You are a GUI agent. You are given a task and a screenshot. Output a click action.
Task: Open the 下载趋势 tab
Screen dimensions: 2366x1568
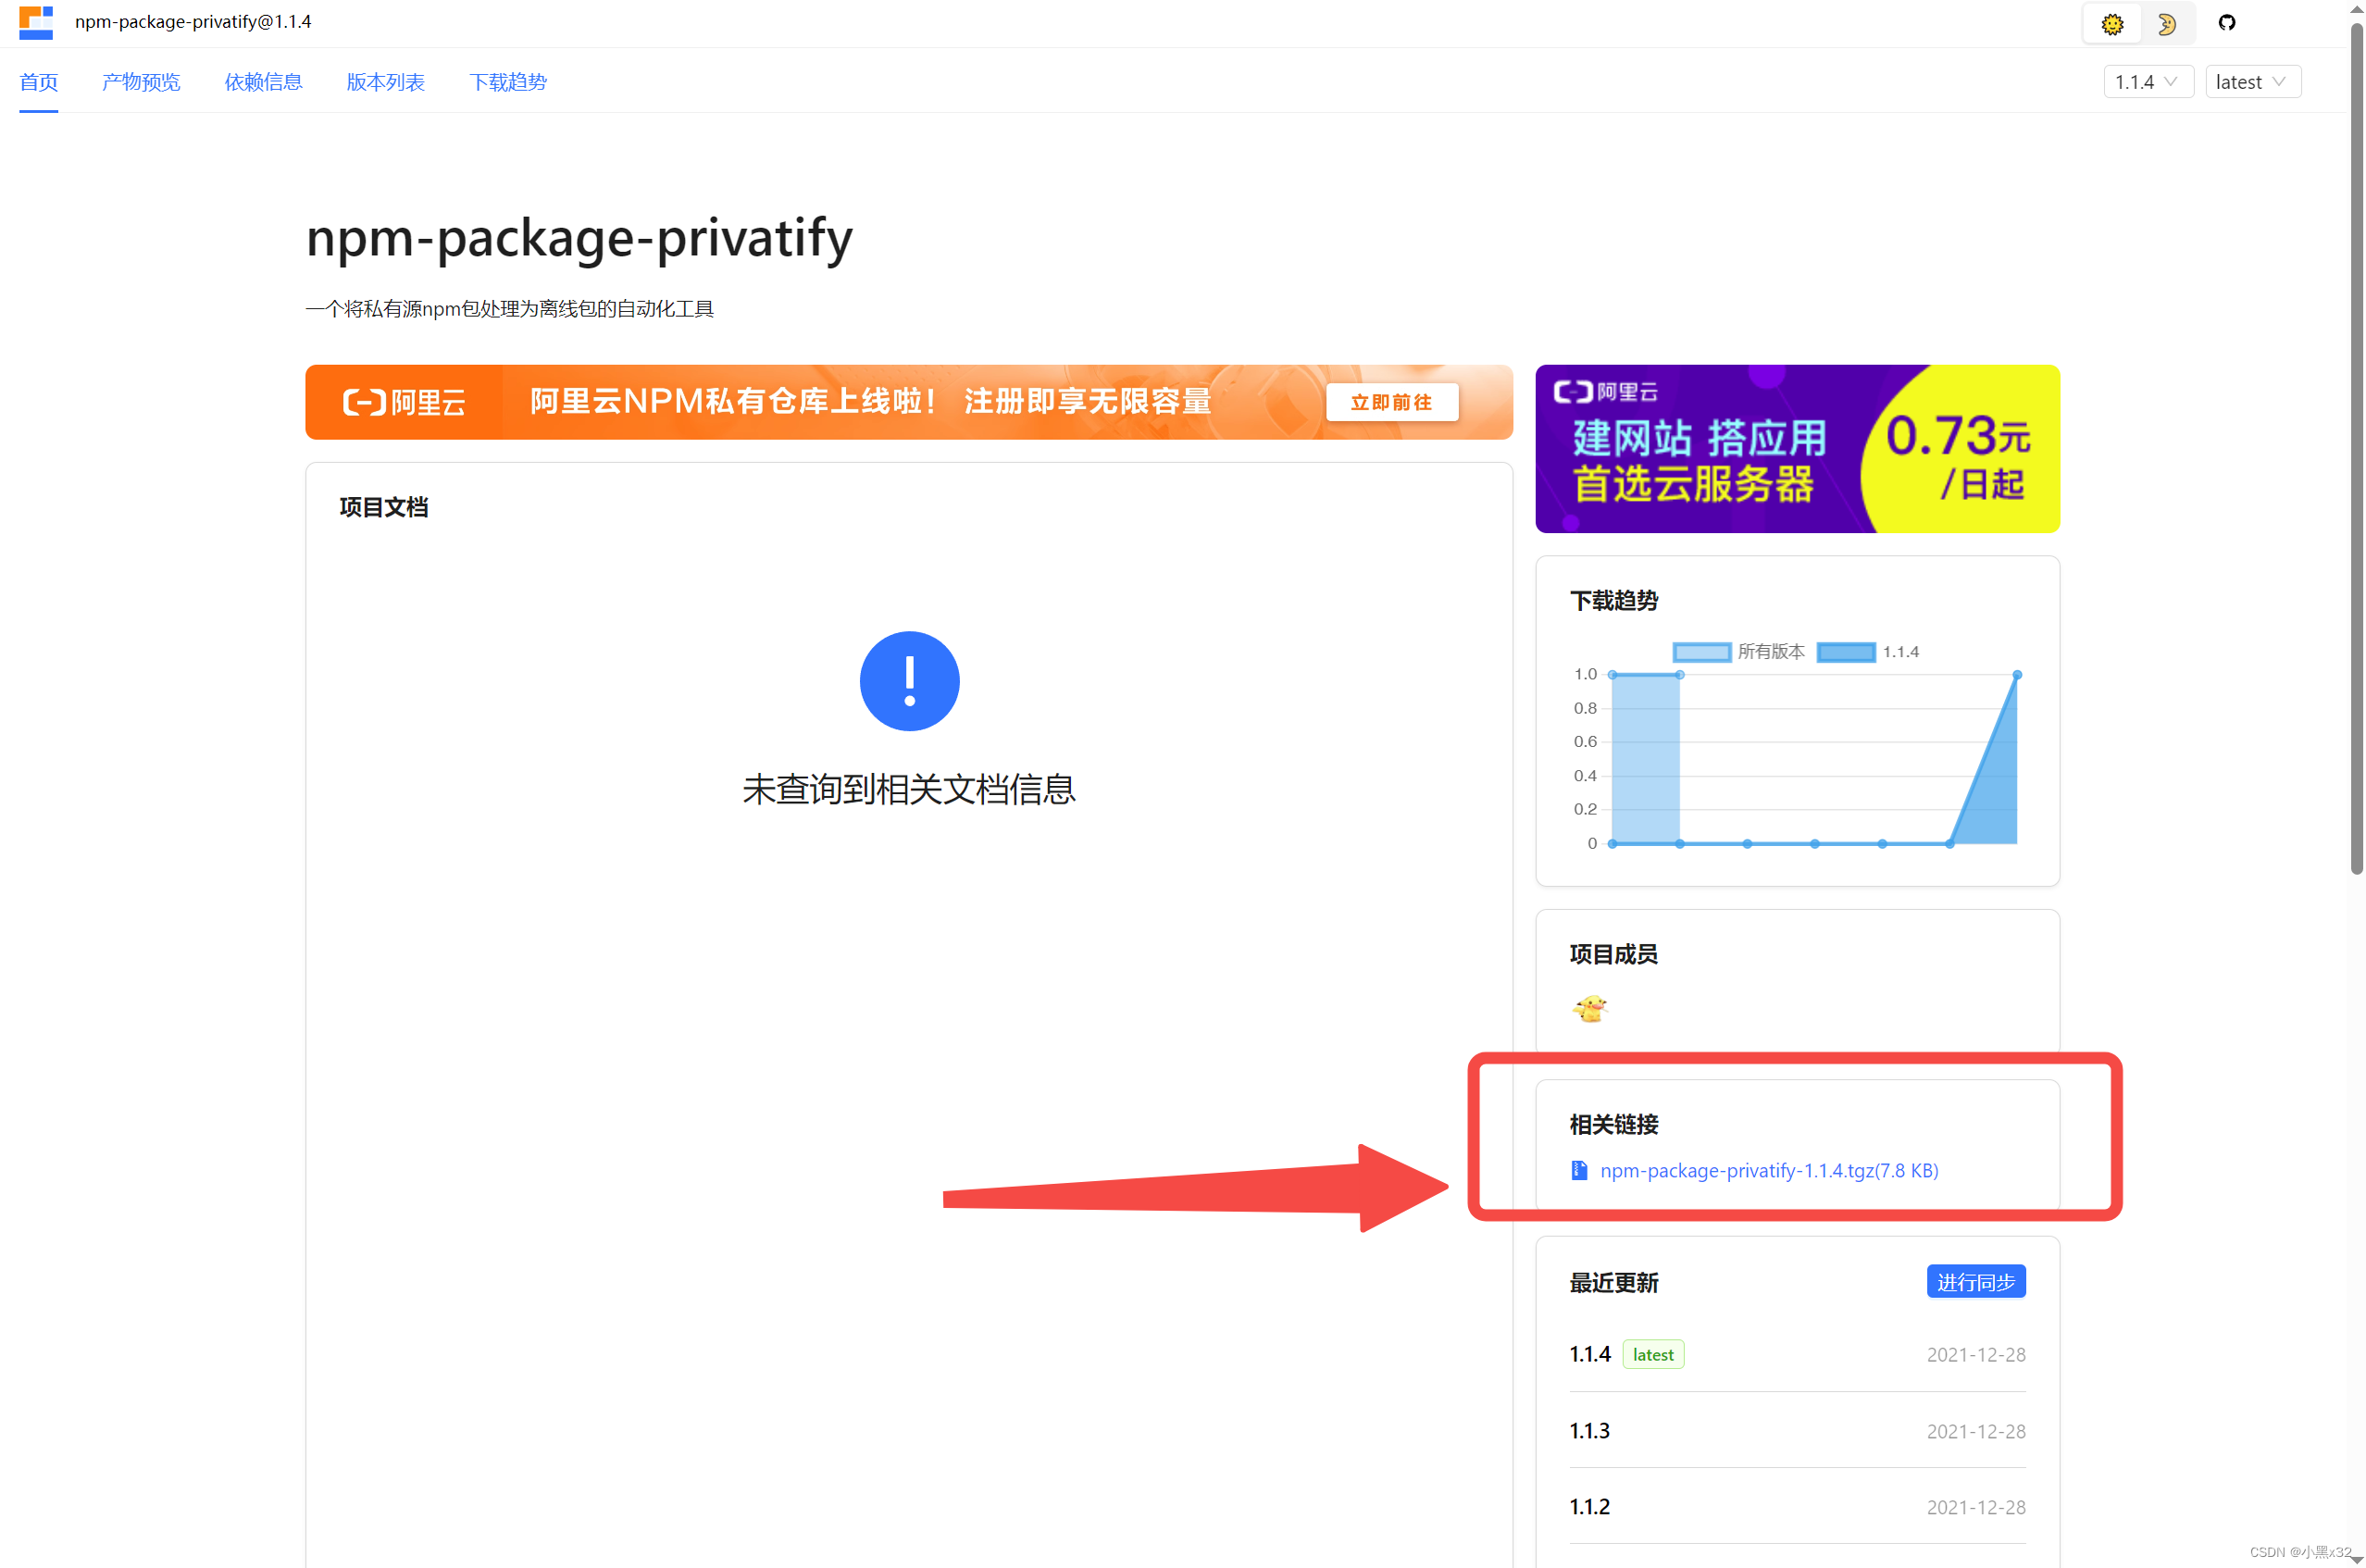508,82
